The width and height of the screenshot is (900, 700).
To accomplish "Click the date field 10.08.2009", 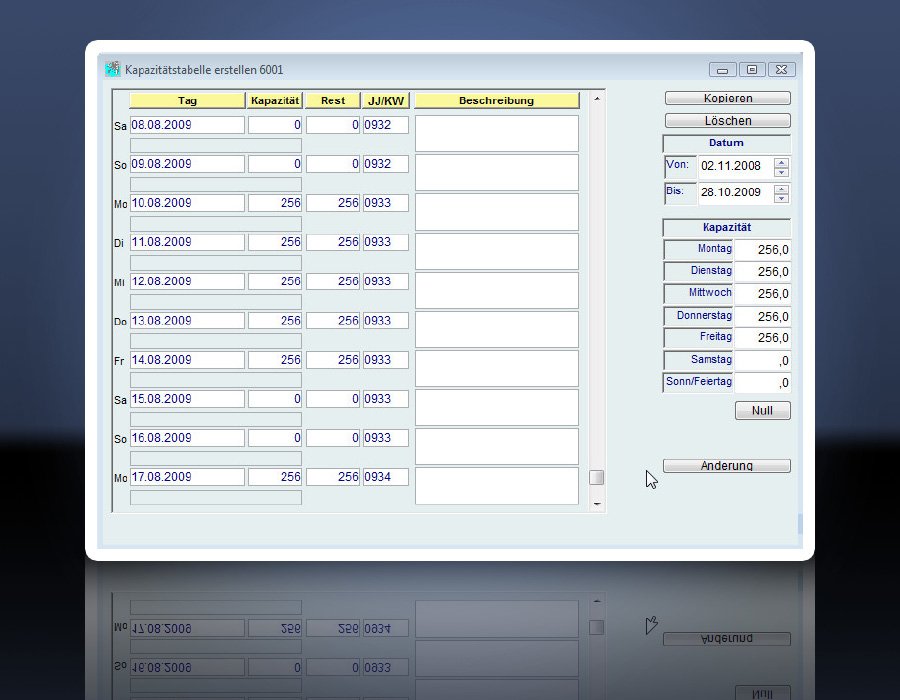I will point(187,203).
